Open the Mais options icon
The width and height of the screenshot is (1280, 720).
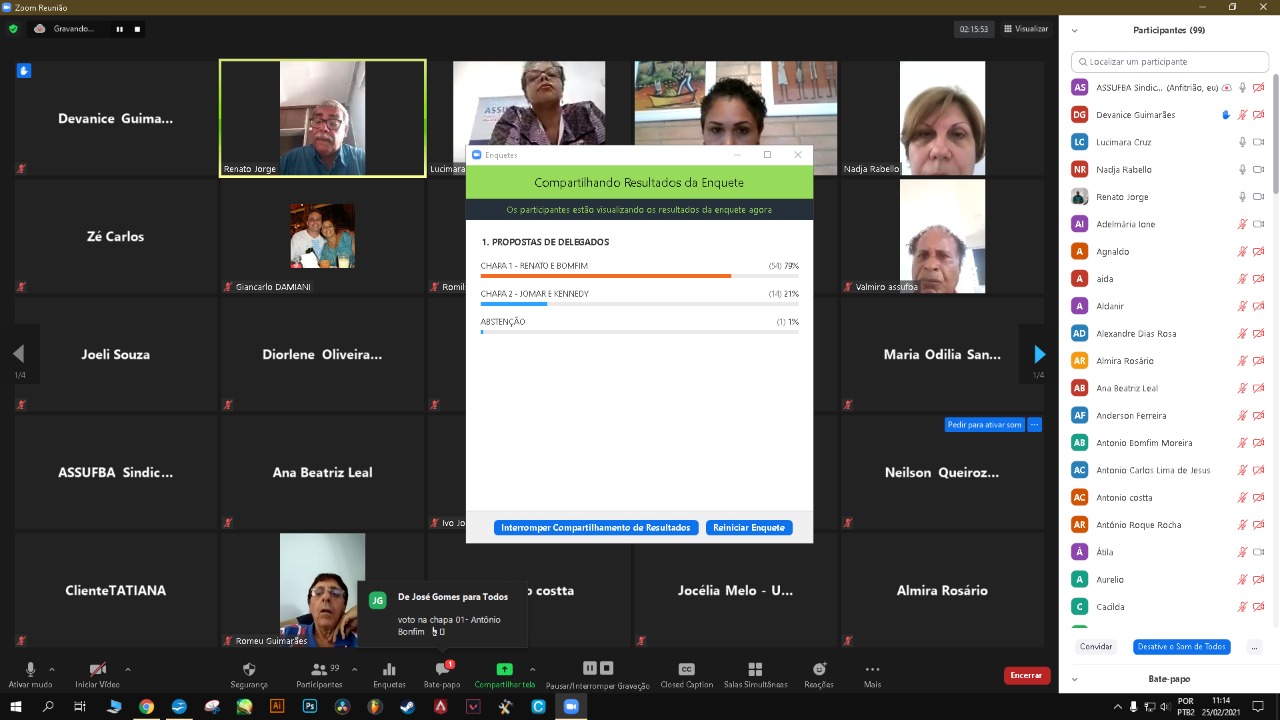coord(872,669)
